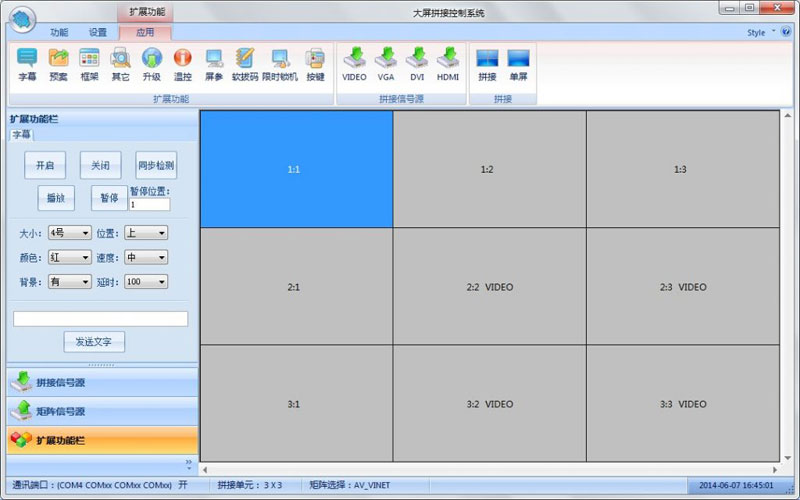
Task: Click the 单屏 single screen icon
Action: pyautogui.click(x=518, y=64)
